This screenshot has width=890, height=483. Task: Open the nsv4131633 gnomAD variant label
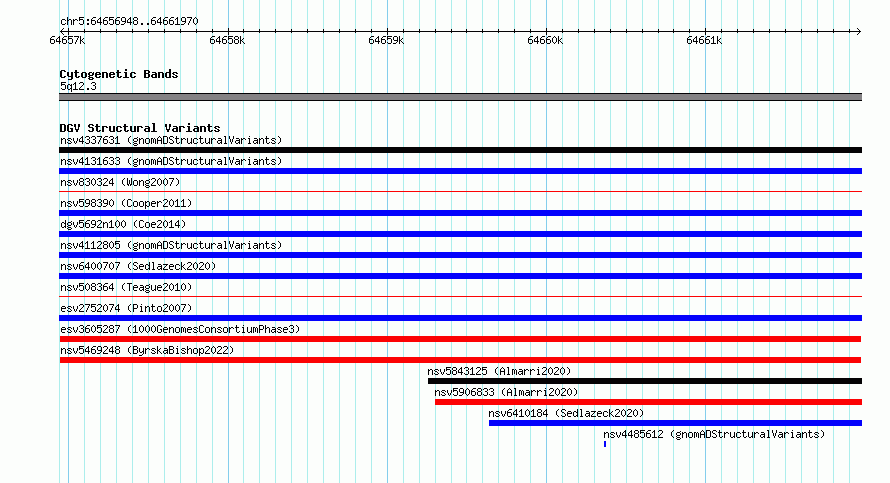[x=171, y=161]
